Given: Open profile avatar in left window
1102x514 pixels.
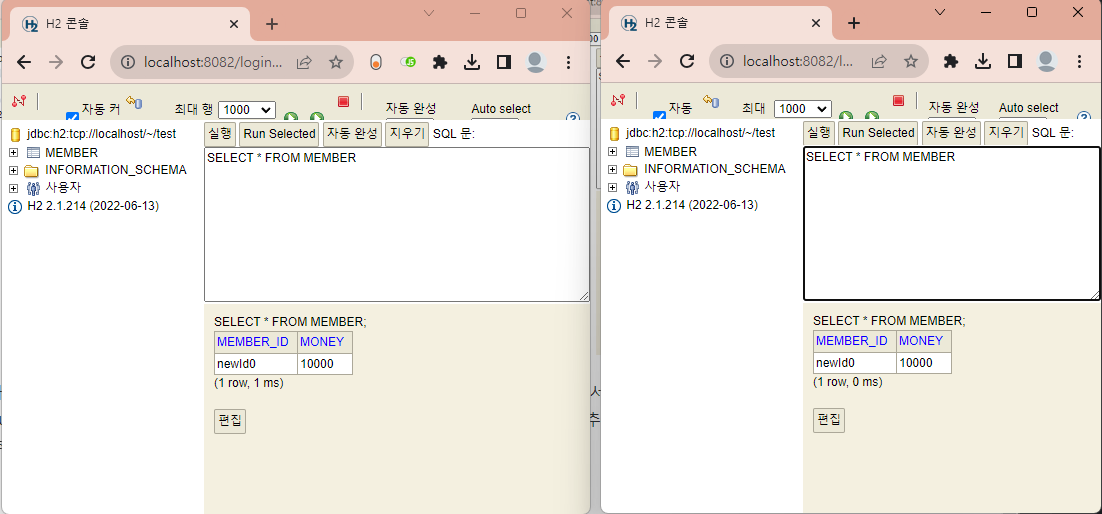Looking at the screenshot, I should click(x=536, y=63).
